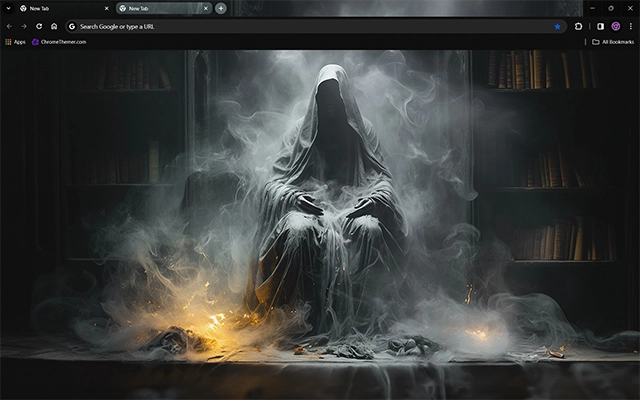Image resolution: width=640 pixels, height=400 pixels.
Task: Open the Home page
Action: (x=54, y=27)
